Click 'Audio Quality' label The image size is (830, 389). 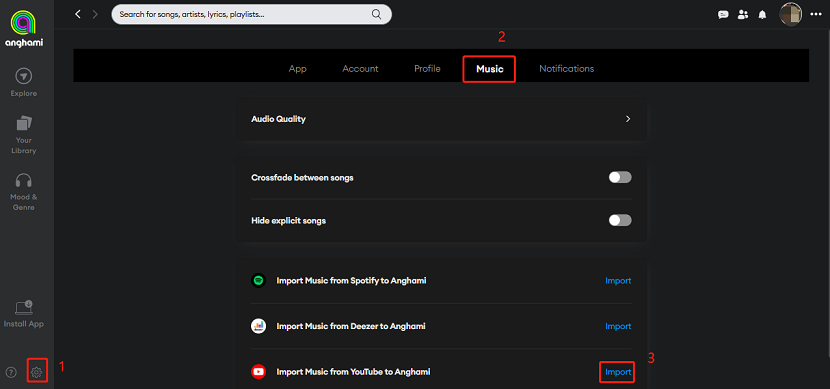pos(278,119)
